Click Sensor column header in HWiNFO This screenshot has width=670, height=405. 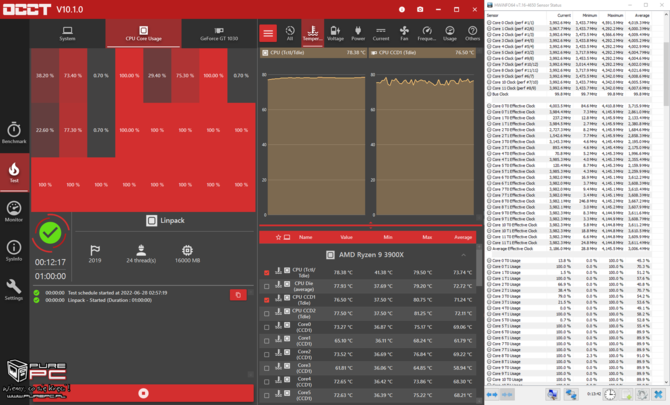click(493, 15)
